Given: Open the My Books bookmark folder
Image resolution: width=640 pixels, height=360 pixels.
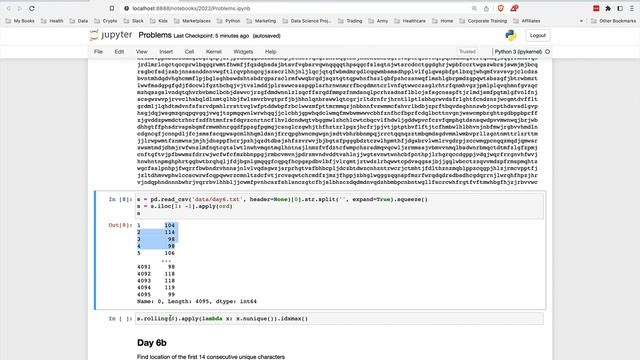Looking at the screenshot, I should [20, 21].
